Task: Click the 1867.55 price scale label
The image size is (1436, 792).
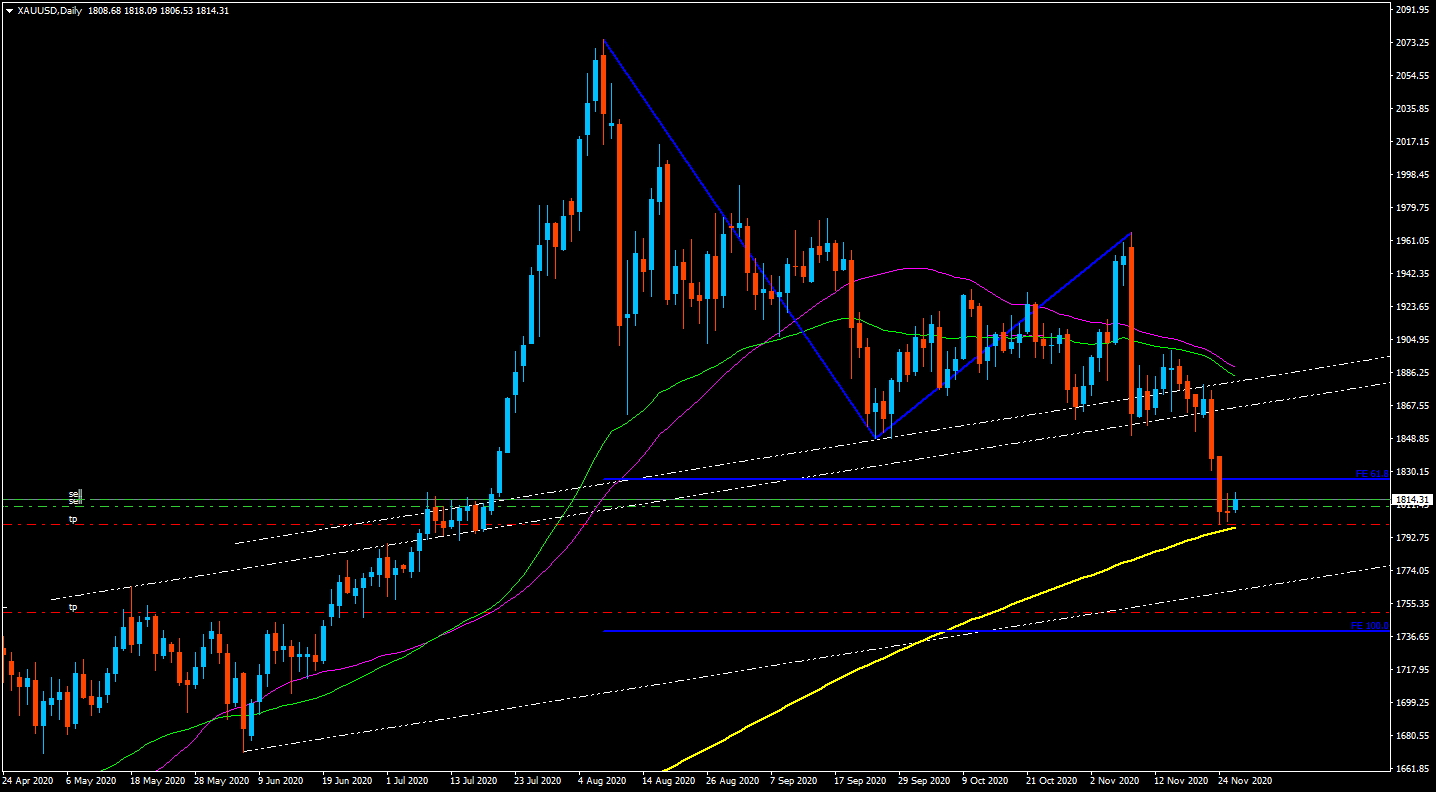Action: click(1410, 406)
